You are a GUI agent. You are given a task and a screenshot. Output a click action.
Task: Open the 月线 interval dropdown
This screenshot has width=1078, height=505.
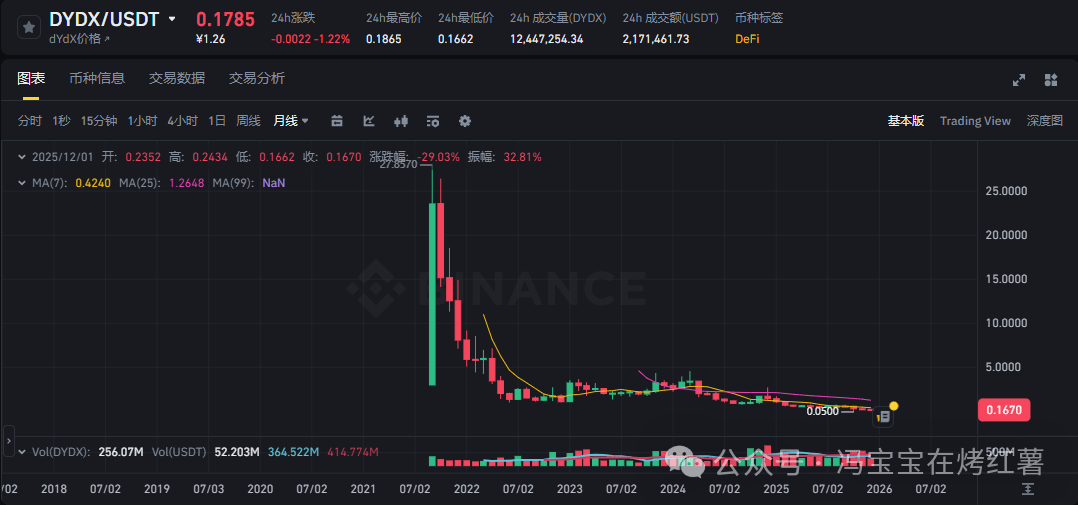tap(291, 121)
